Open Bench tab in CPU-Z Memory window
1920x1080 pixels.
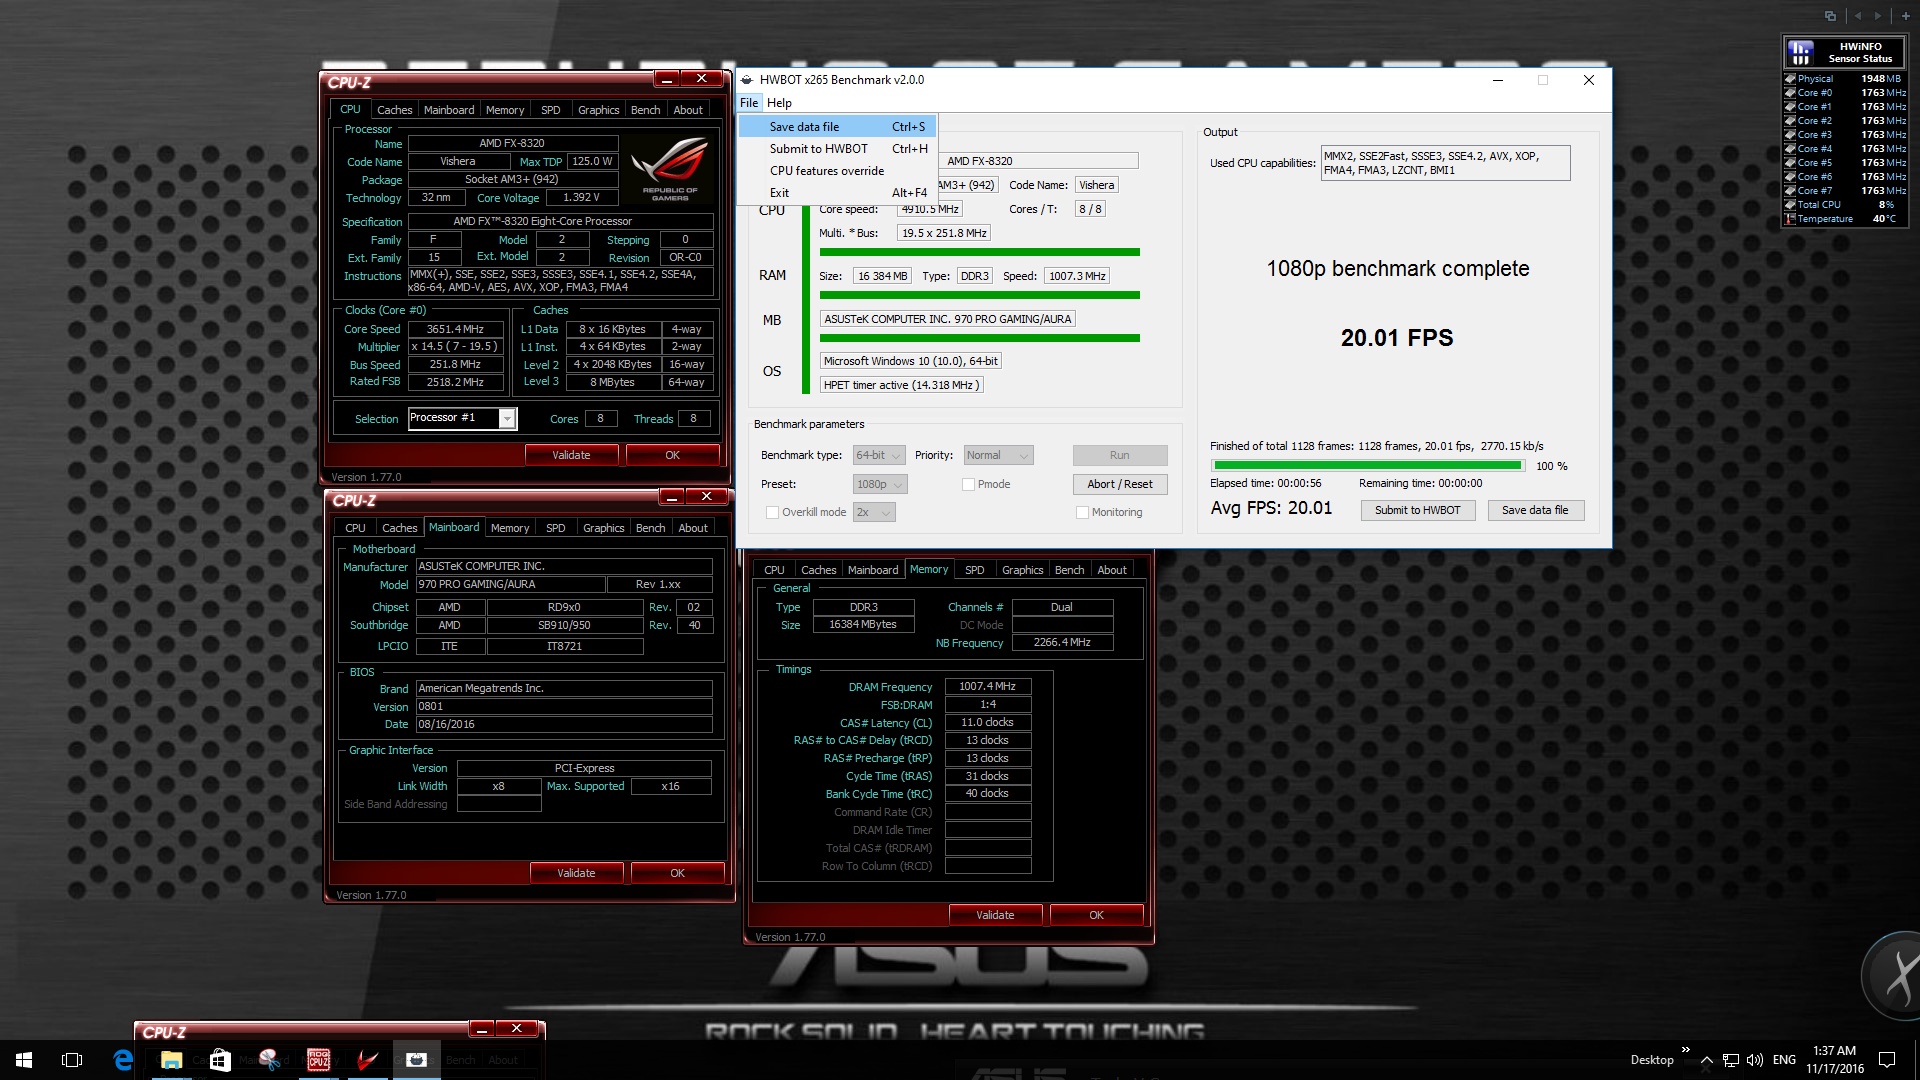pos(1070,570)
